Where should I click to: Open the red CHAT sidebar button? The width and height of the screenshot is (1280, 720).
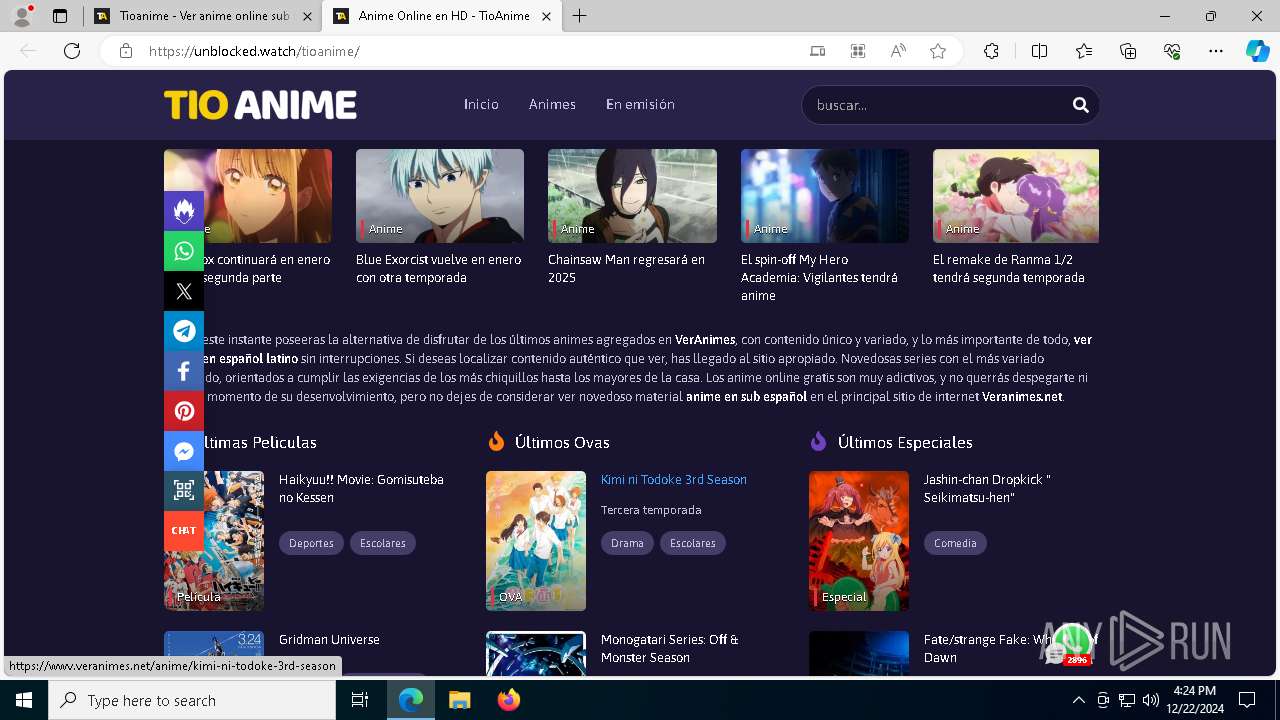[x=184, y=531]
